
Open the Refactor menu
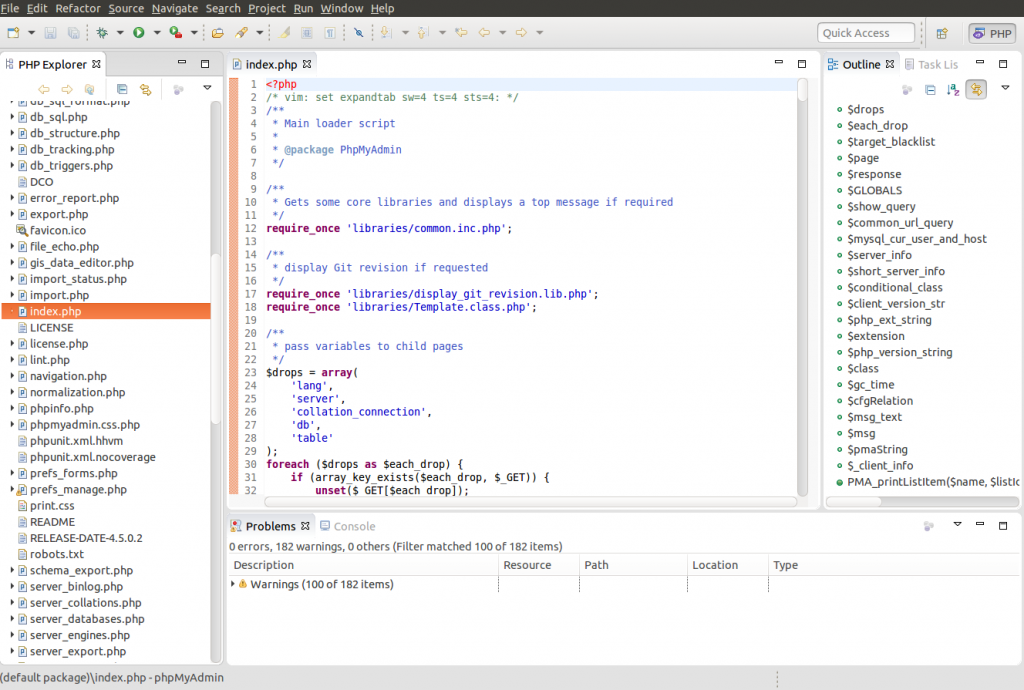tap(78, 8)
